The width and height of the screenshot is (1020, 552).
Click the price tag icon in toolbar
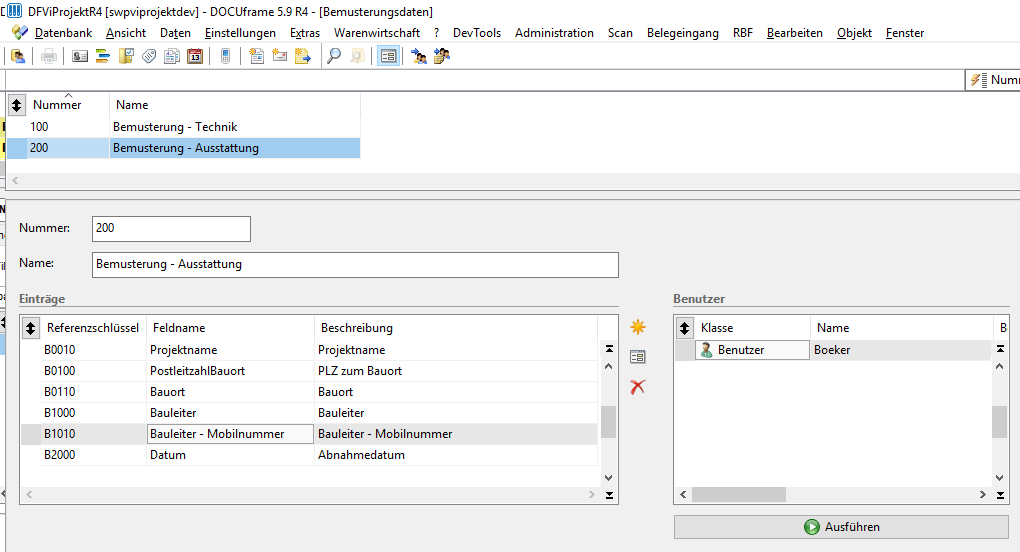click(x=149, y=57)
